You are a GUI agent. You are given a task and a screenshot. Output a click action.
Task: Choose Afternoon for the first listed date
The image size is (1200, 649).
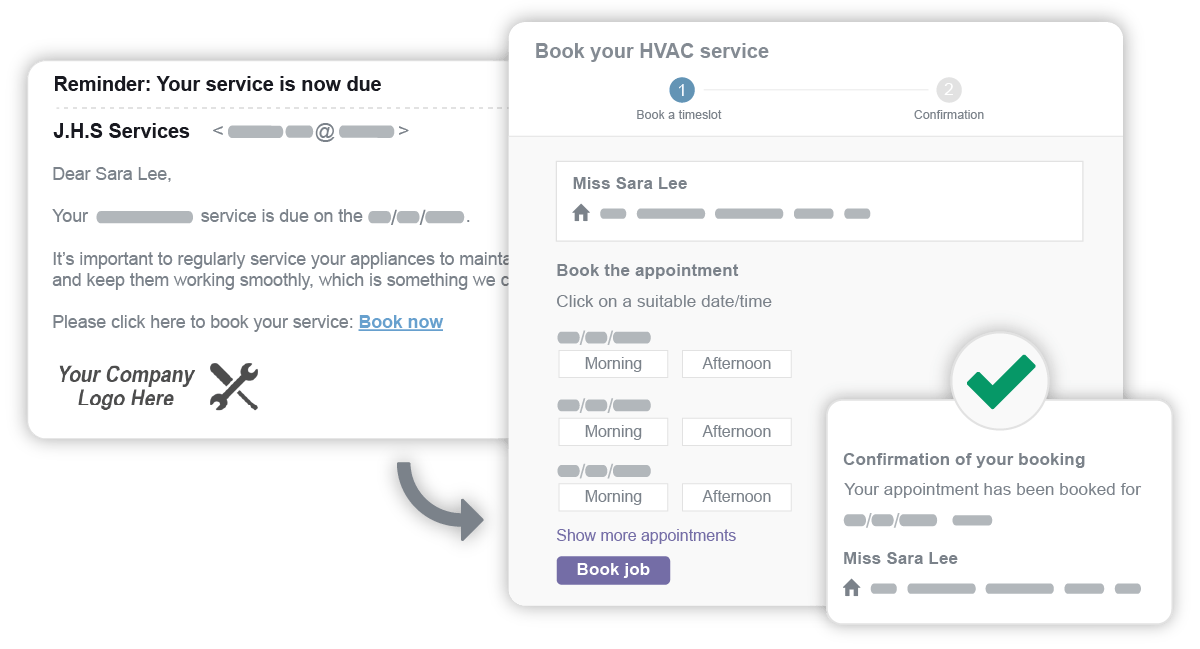(x=736, y=364)
